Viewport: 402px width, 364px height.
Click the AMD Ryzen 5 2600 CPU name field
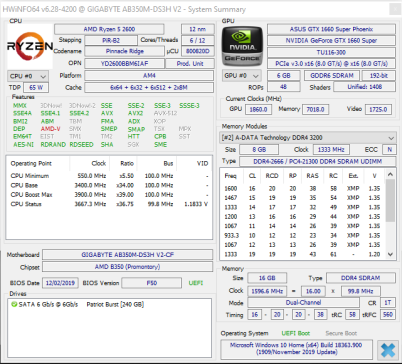[109, 29]
